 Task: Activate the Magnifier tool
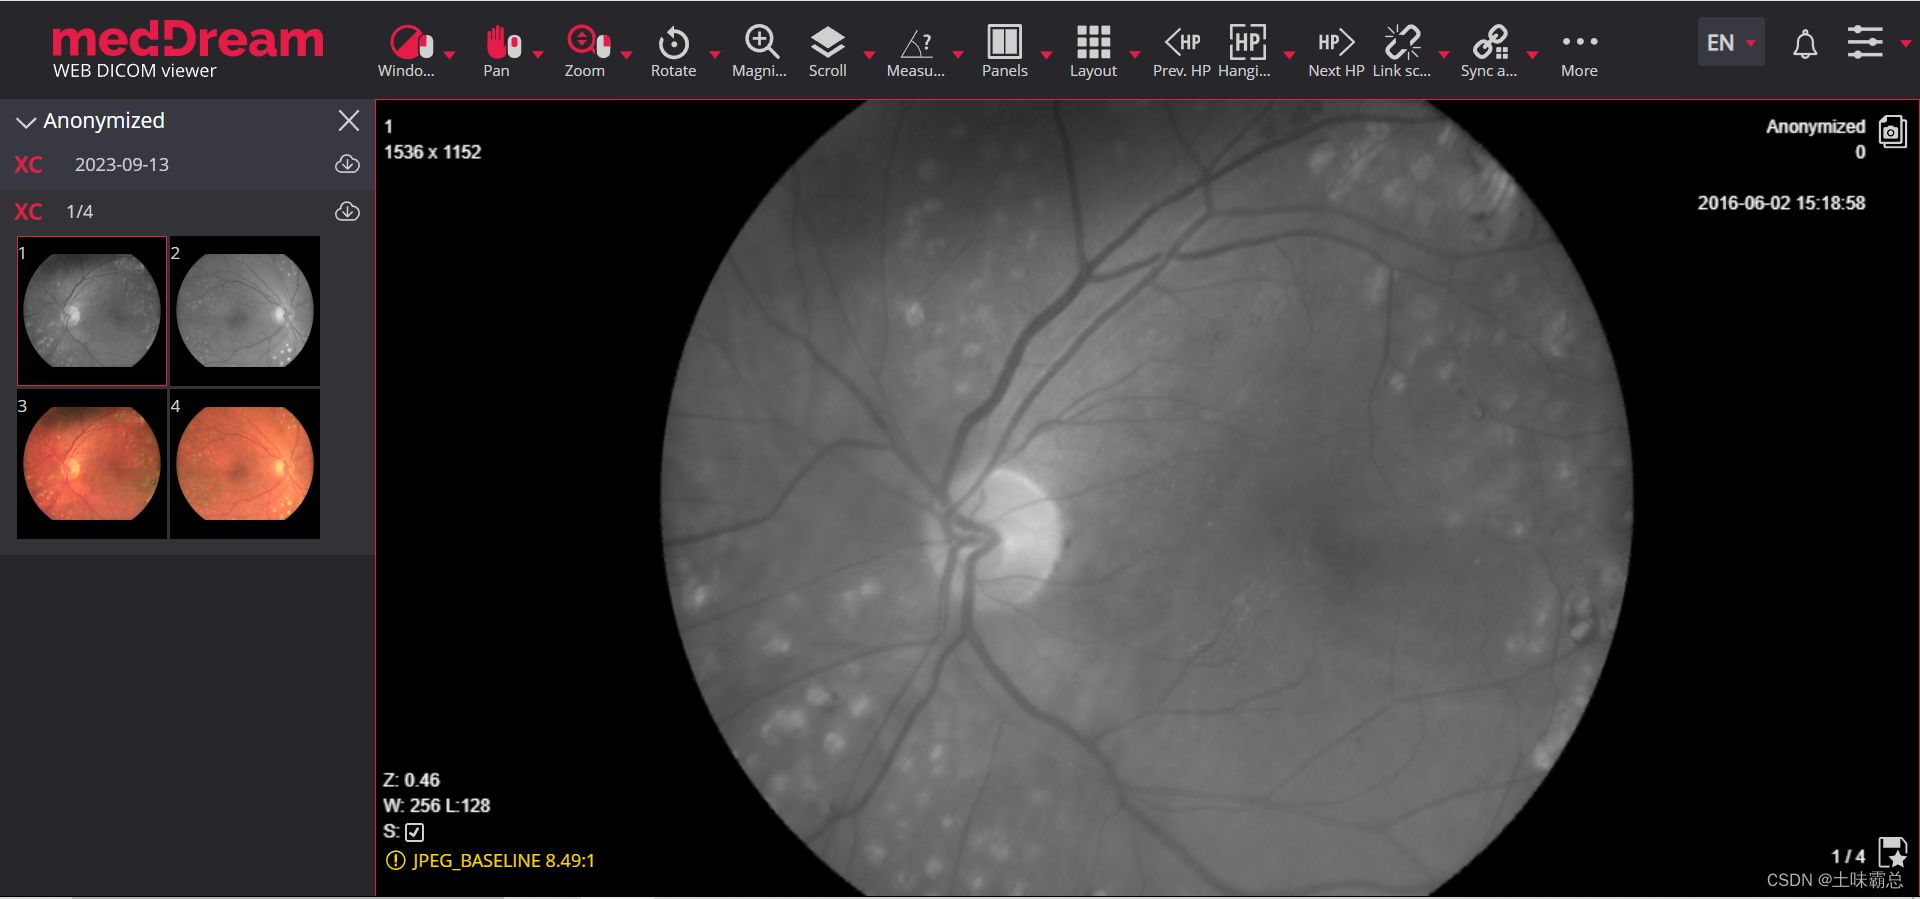(x=760, y=51)
